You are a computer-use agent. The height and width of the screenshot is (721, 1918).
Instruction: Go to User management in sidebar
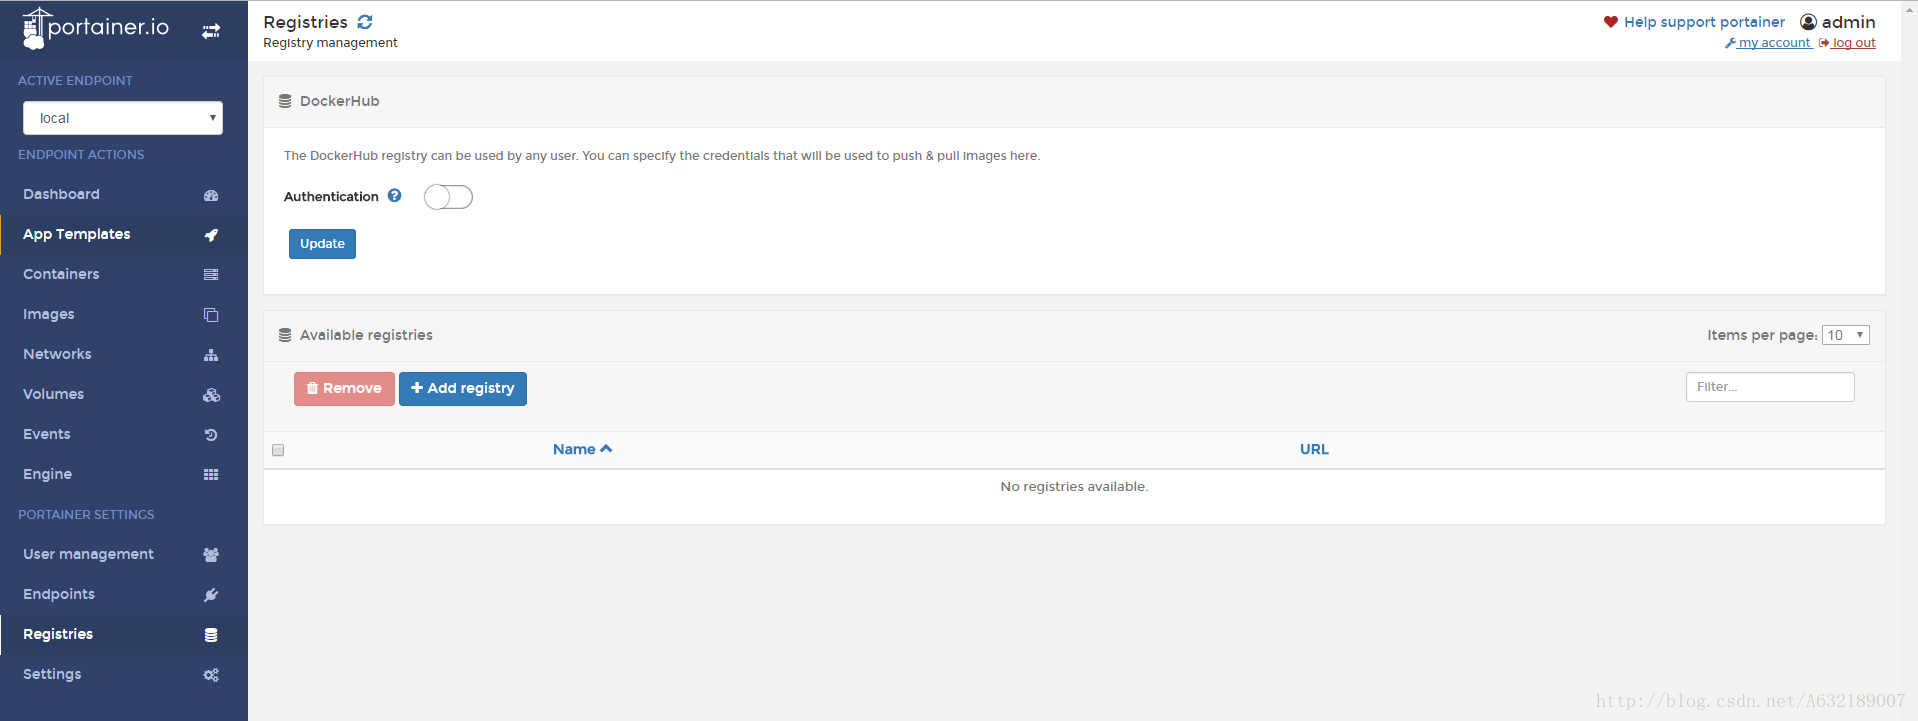pyautogui.click(x=88, y=554)
